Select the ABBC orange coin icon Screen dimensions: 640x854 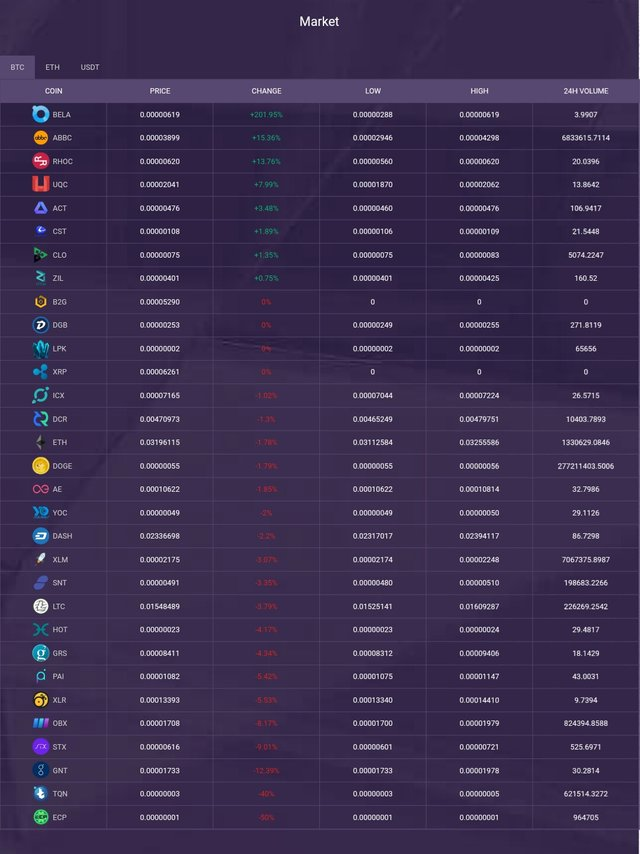click(41, 138)
